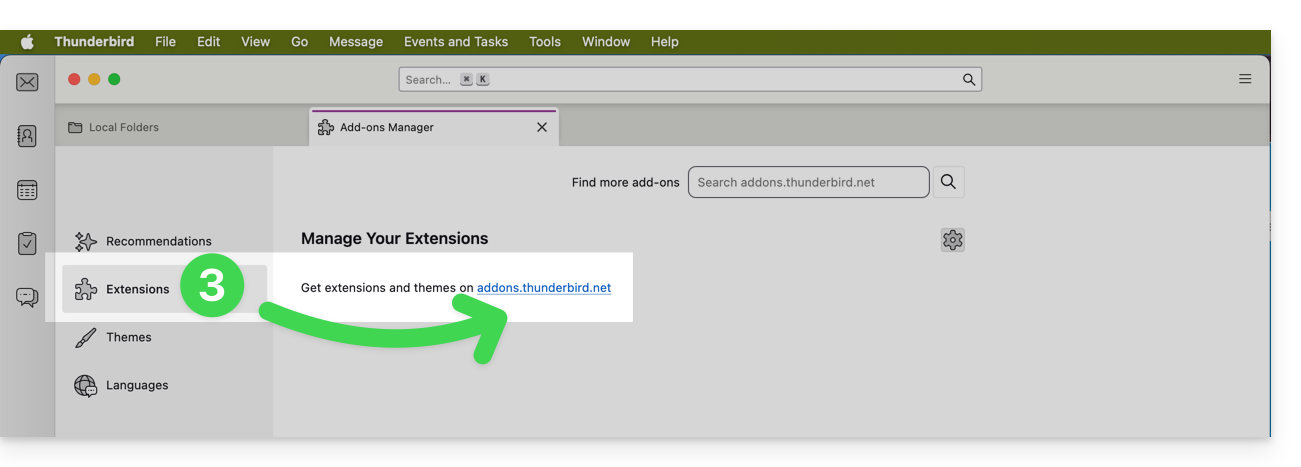Open the Mail space icon

point(27,82)
